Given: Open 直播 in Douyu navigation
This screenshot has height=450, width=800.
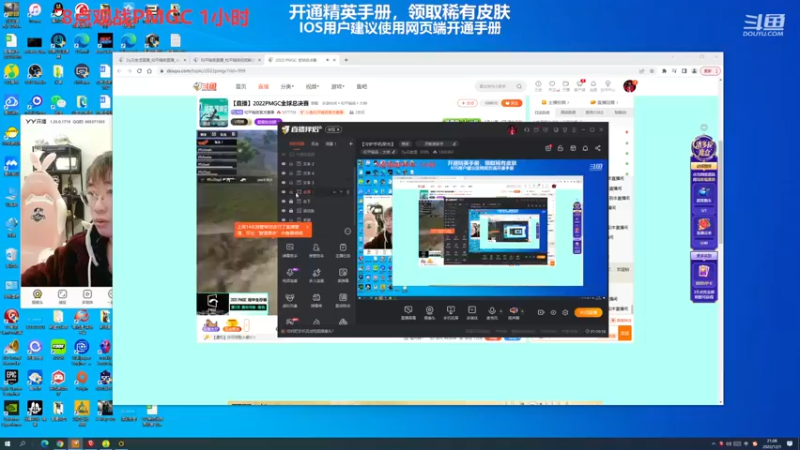Looking at the screenshot, I should coord(263,87).
